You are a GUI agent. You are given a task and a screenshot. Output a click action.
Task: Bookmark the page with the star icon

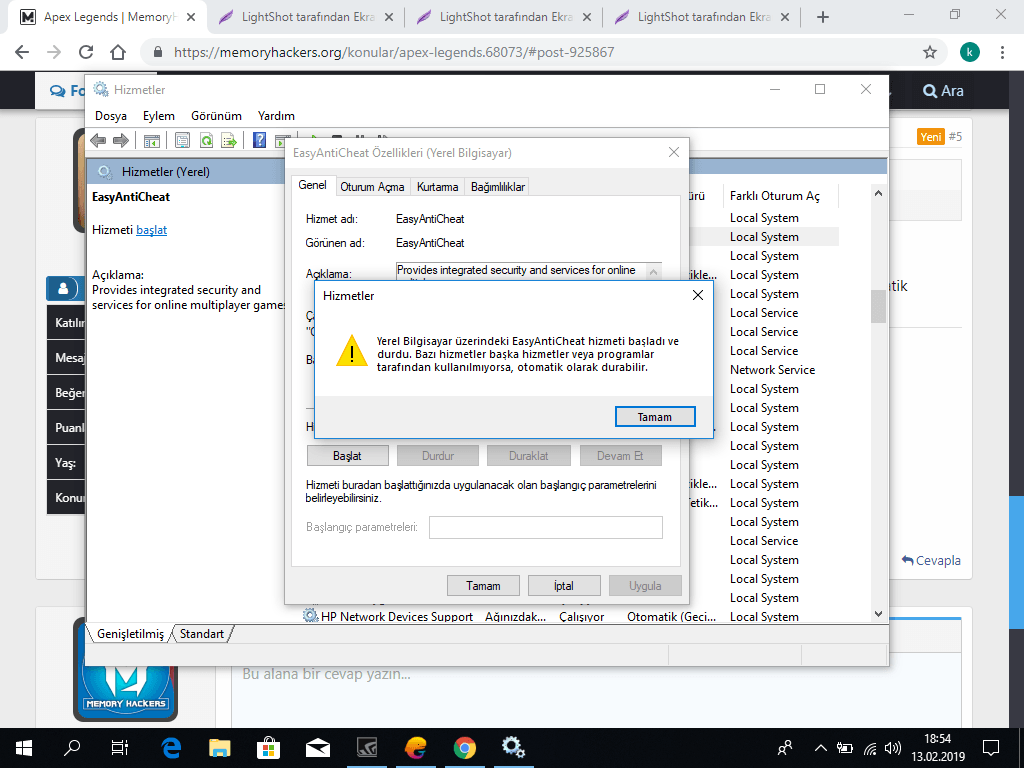pyautogui.click(x=930, y=52)
